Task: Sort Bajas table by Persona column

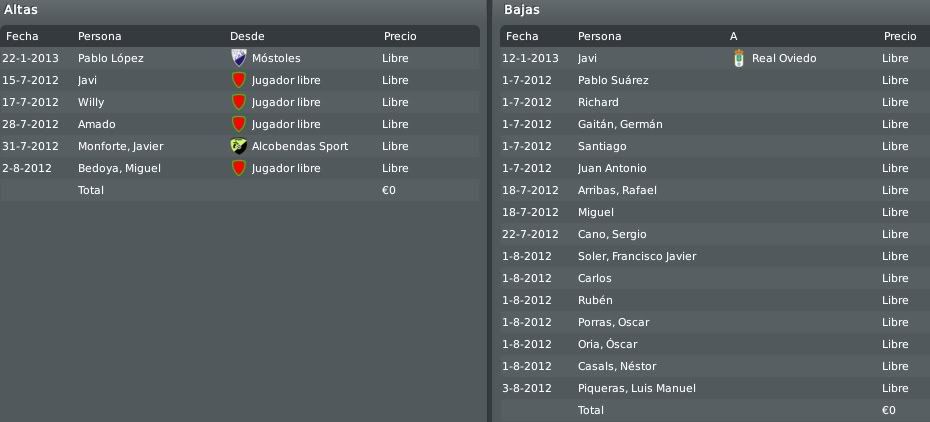Action: pos(600,36)
